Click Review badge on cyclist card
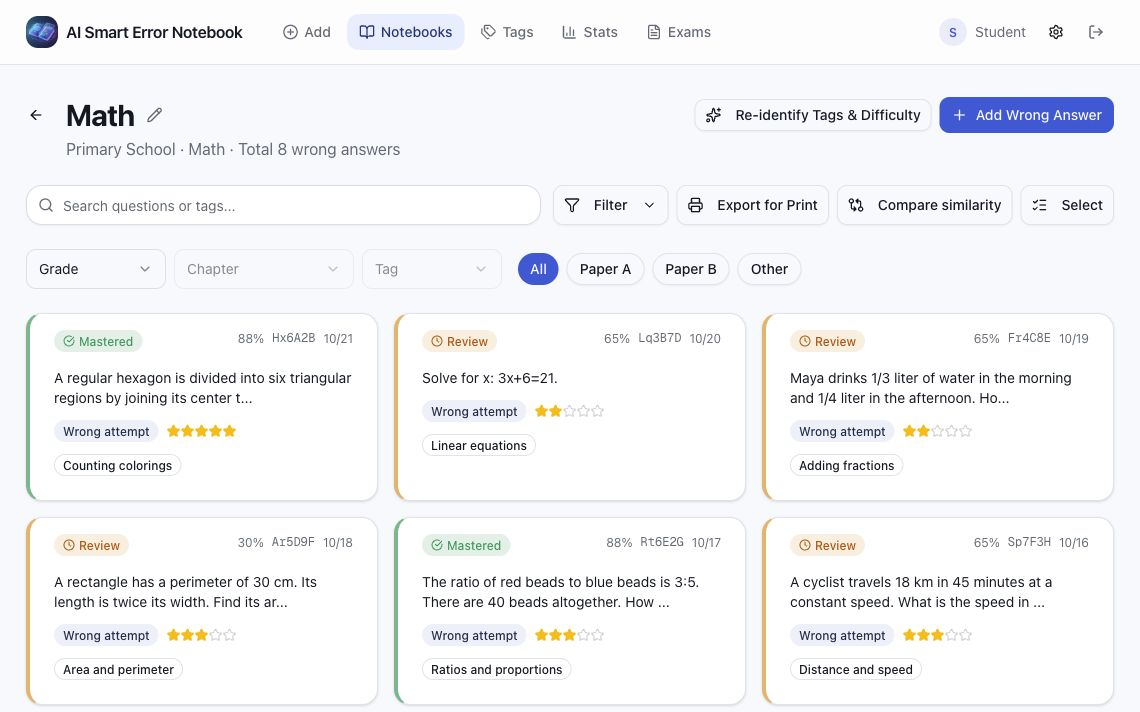This screenshot has width=1140, height=712. (827, 545)
